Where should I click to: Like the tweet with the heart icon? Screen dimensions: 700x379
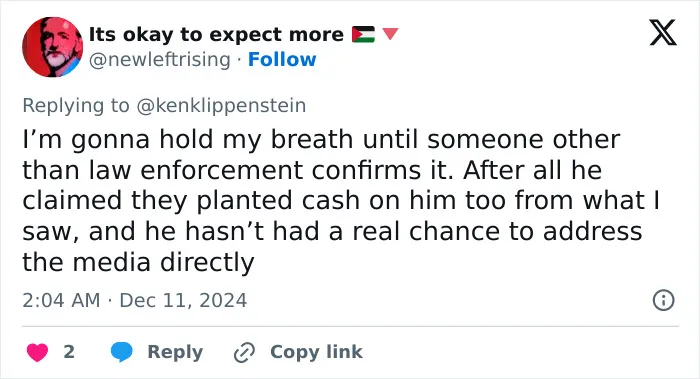(37, 352)
